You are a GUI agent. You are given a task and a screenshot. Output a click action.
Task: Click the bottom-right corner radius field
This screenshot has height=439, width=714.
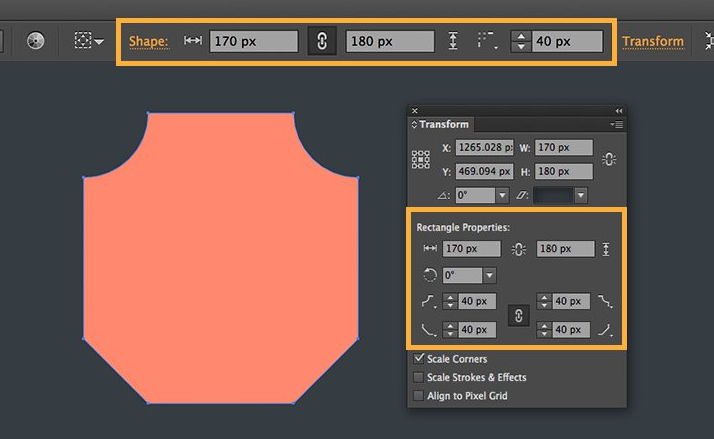[571, 330]
